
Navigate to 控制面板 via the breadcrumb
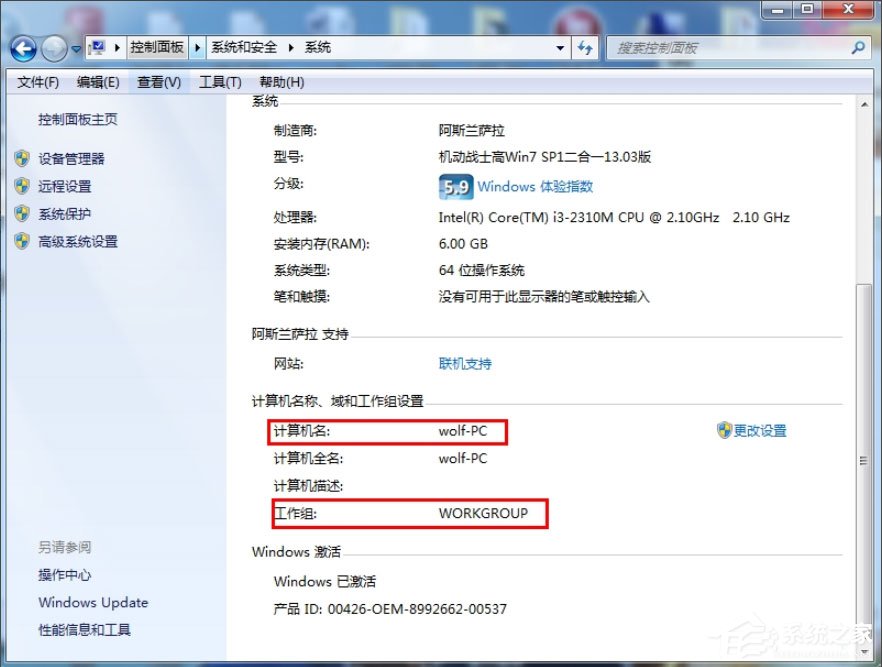157,46
